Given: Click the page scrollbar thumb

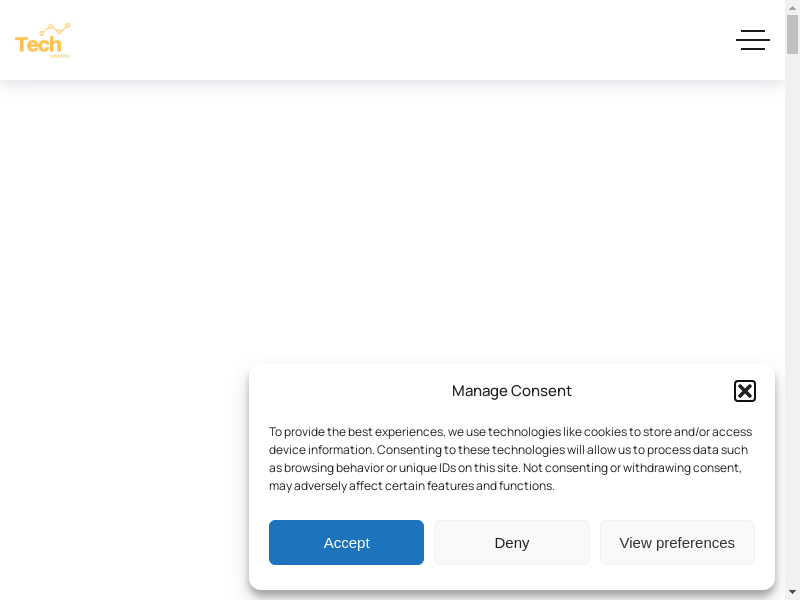Looking at the screenshot, I should 792,35.
